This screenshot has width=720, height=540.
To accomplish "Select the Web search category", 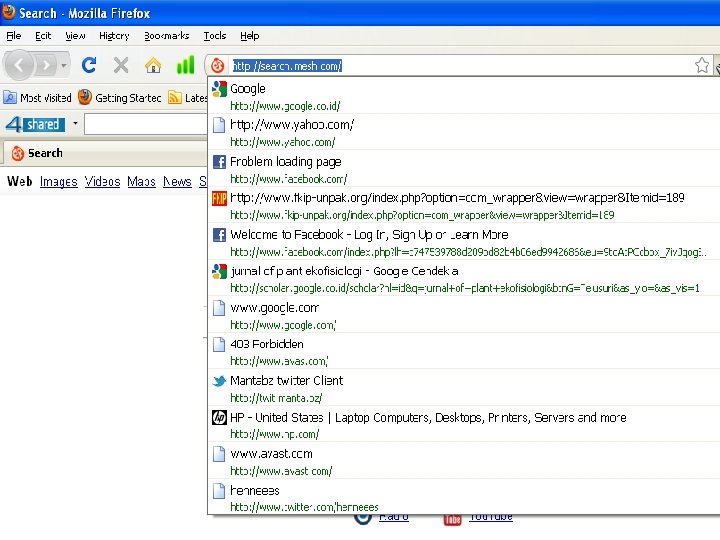I will click(x=20, y=181).
